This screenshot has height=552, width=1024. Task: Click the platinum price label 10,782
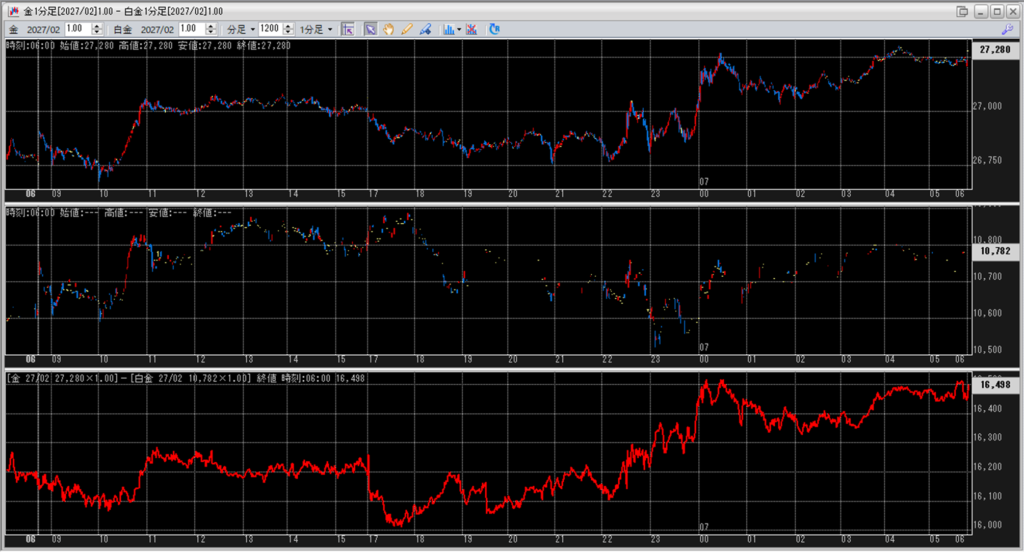(x=996, y=252)
